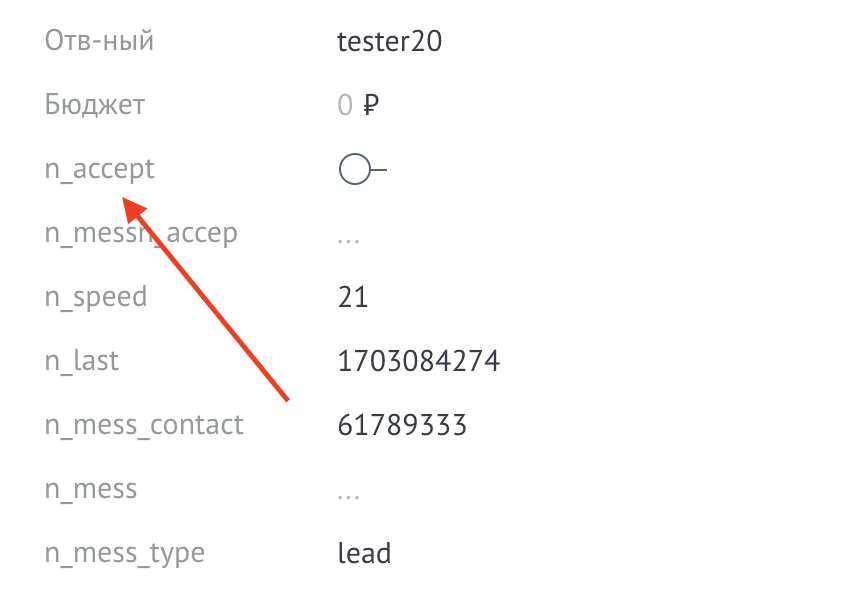Select the n_mess_type field label
Viewport: 852px width, 592px height.
125,553
